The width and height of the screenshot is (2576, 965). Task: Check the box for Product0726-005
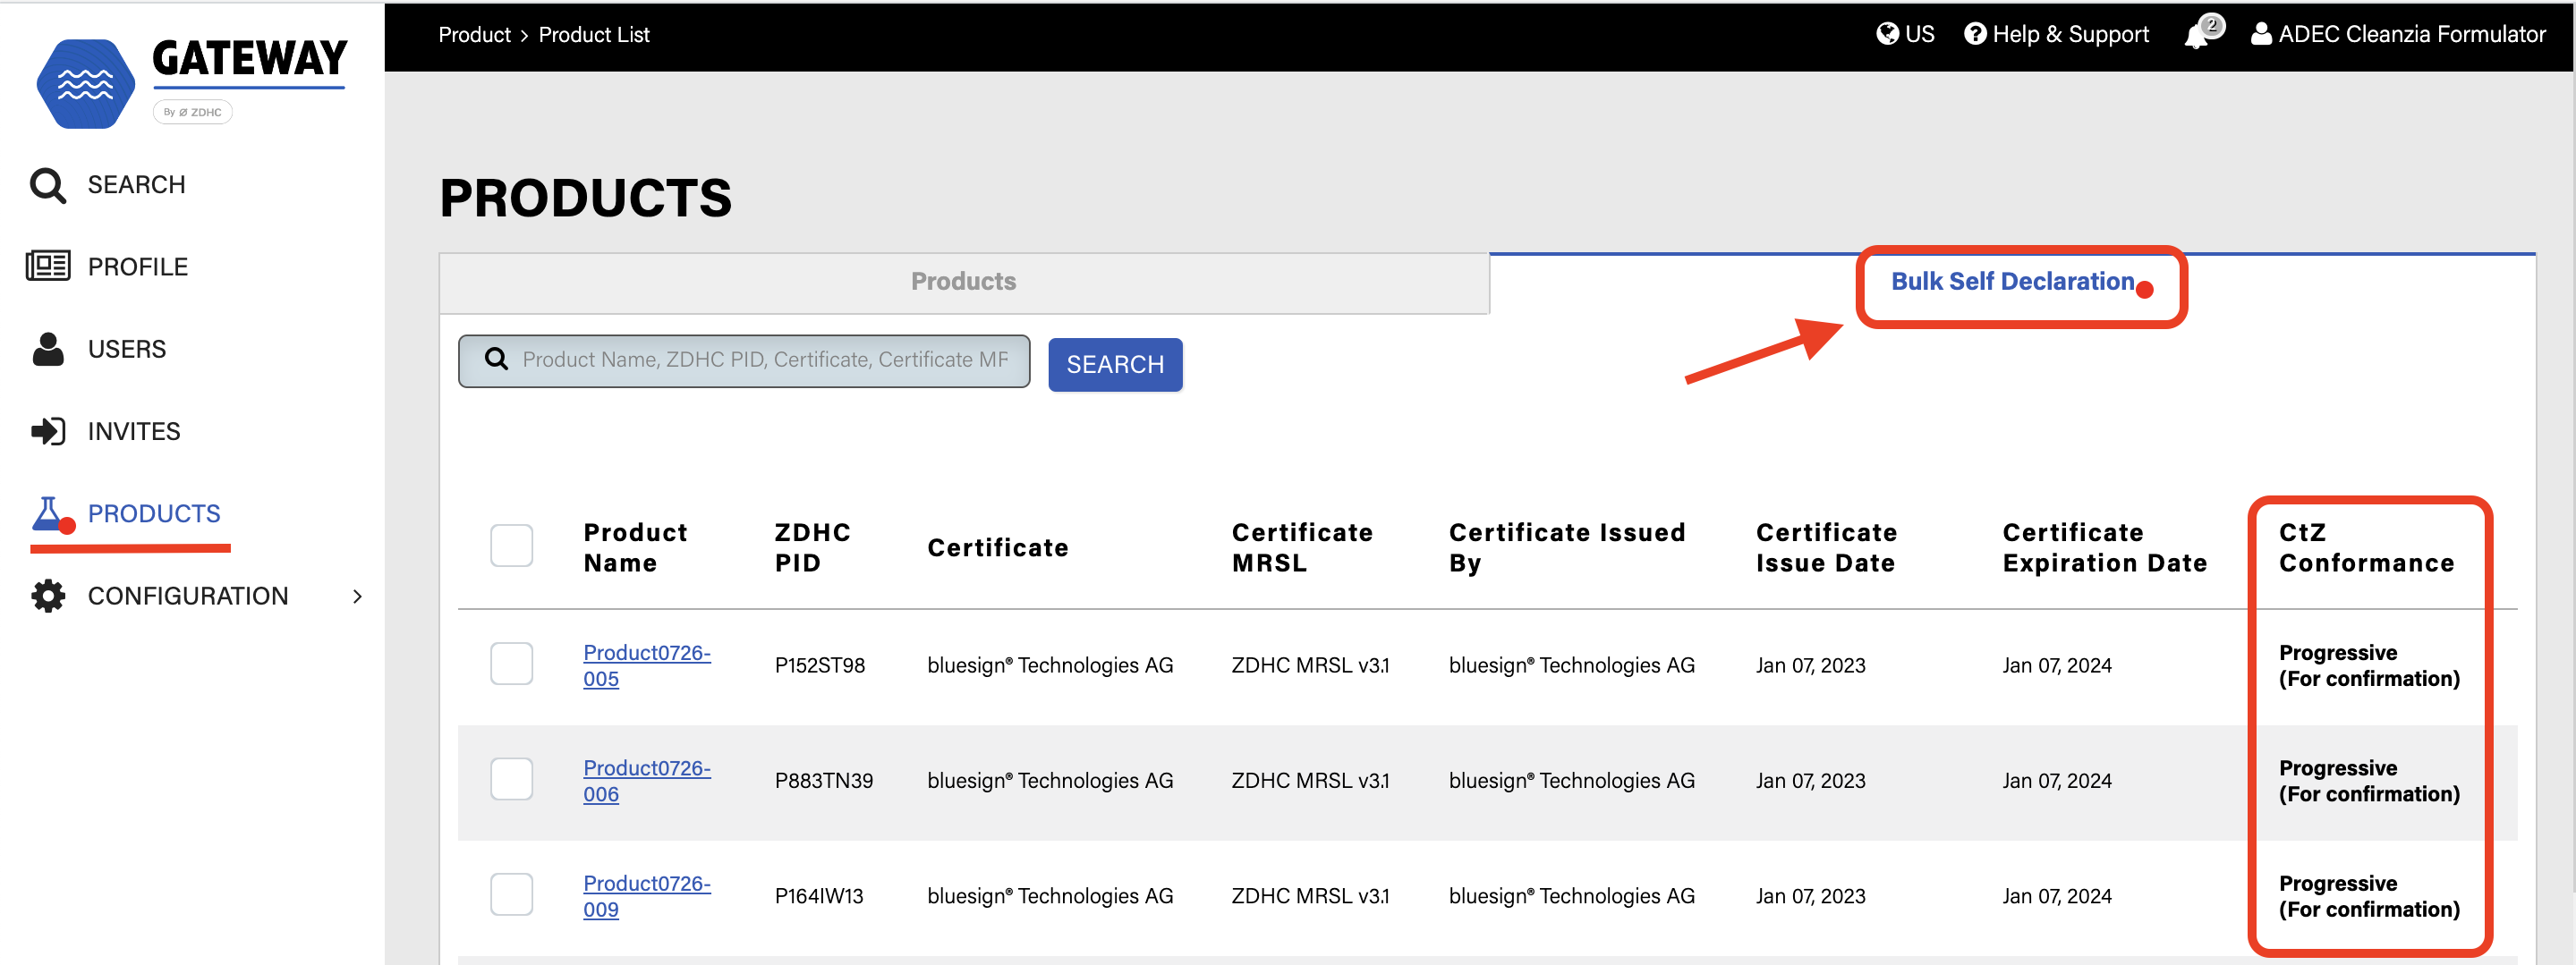[512, 664]
